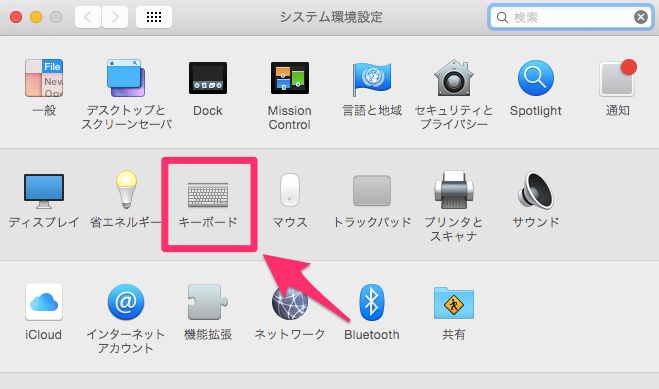Go forward with the right chevron button
The width and height of the screenshot is (659, 389).
tap(115, 17)
